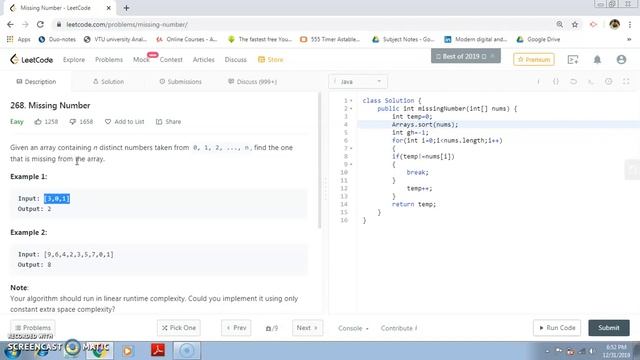640x360 pixels.
Task: Click the Arrays.sort(nums) code line
Action: pyautogui.click(x=425, y=124)
